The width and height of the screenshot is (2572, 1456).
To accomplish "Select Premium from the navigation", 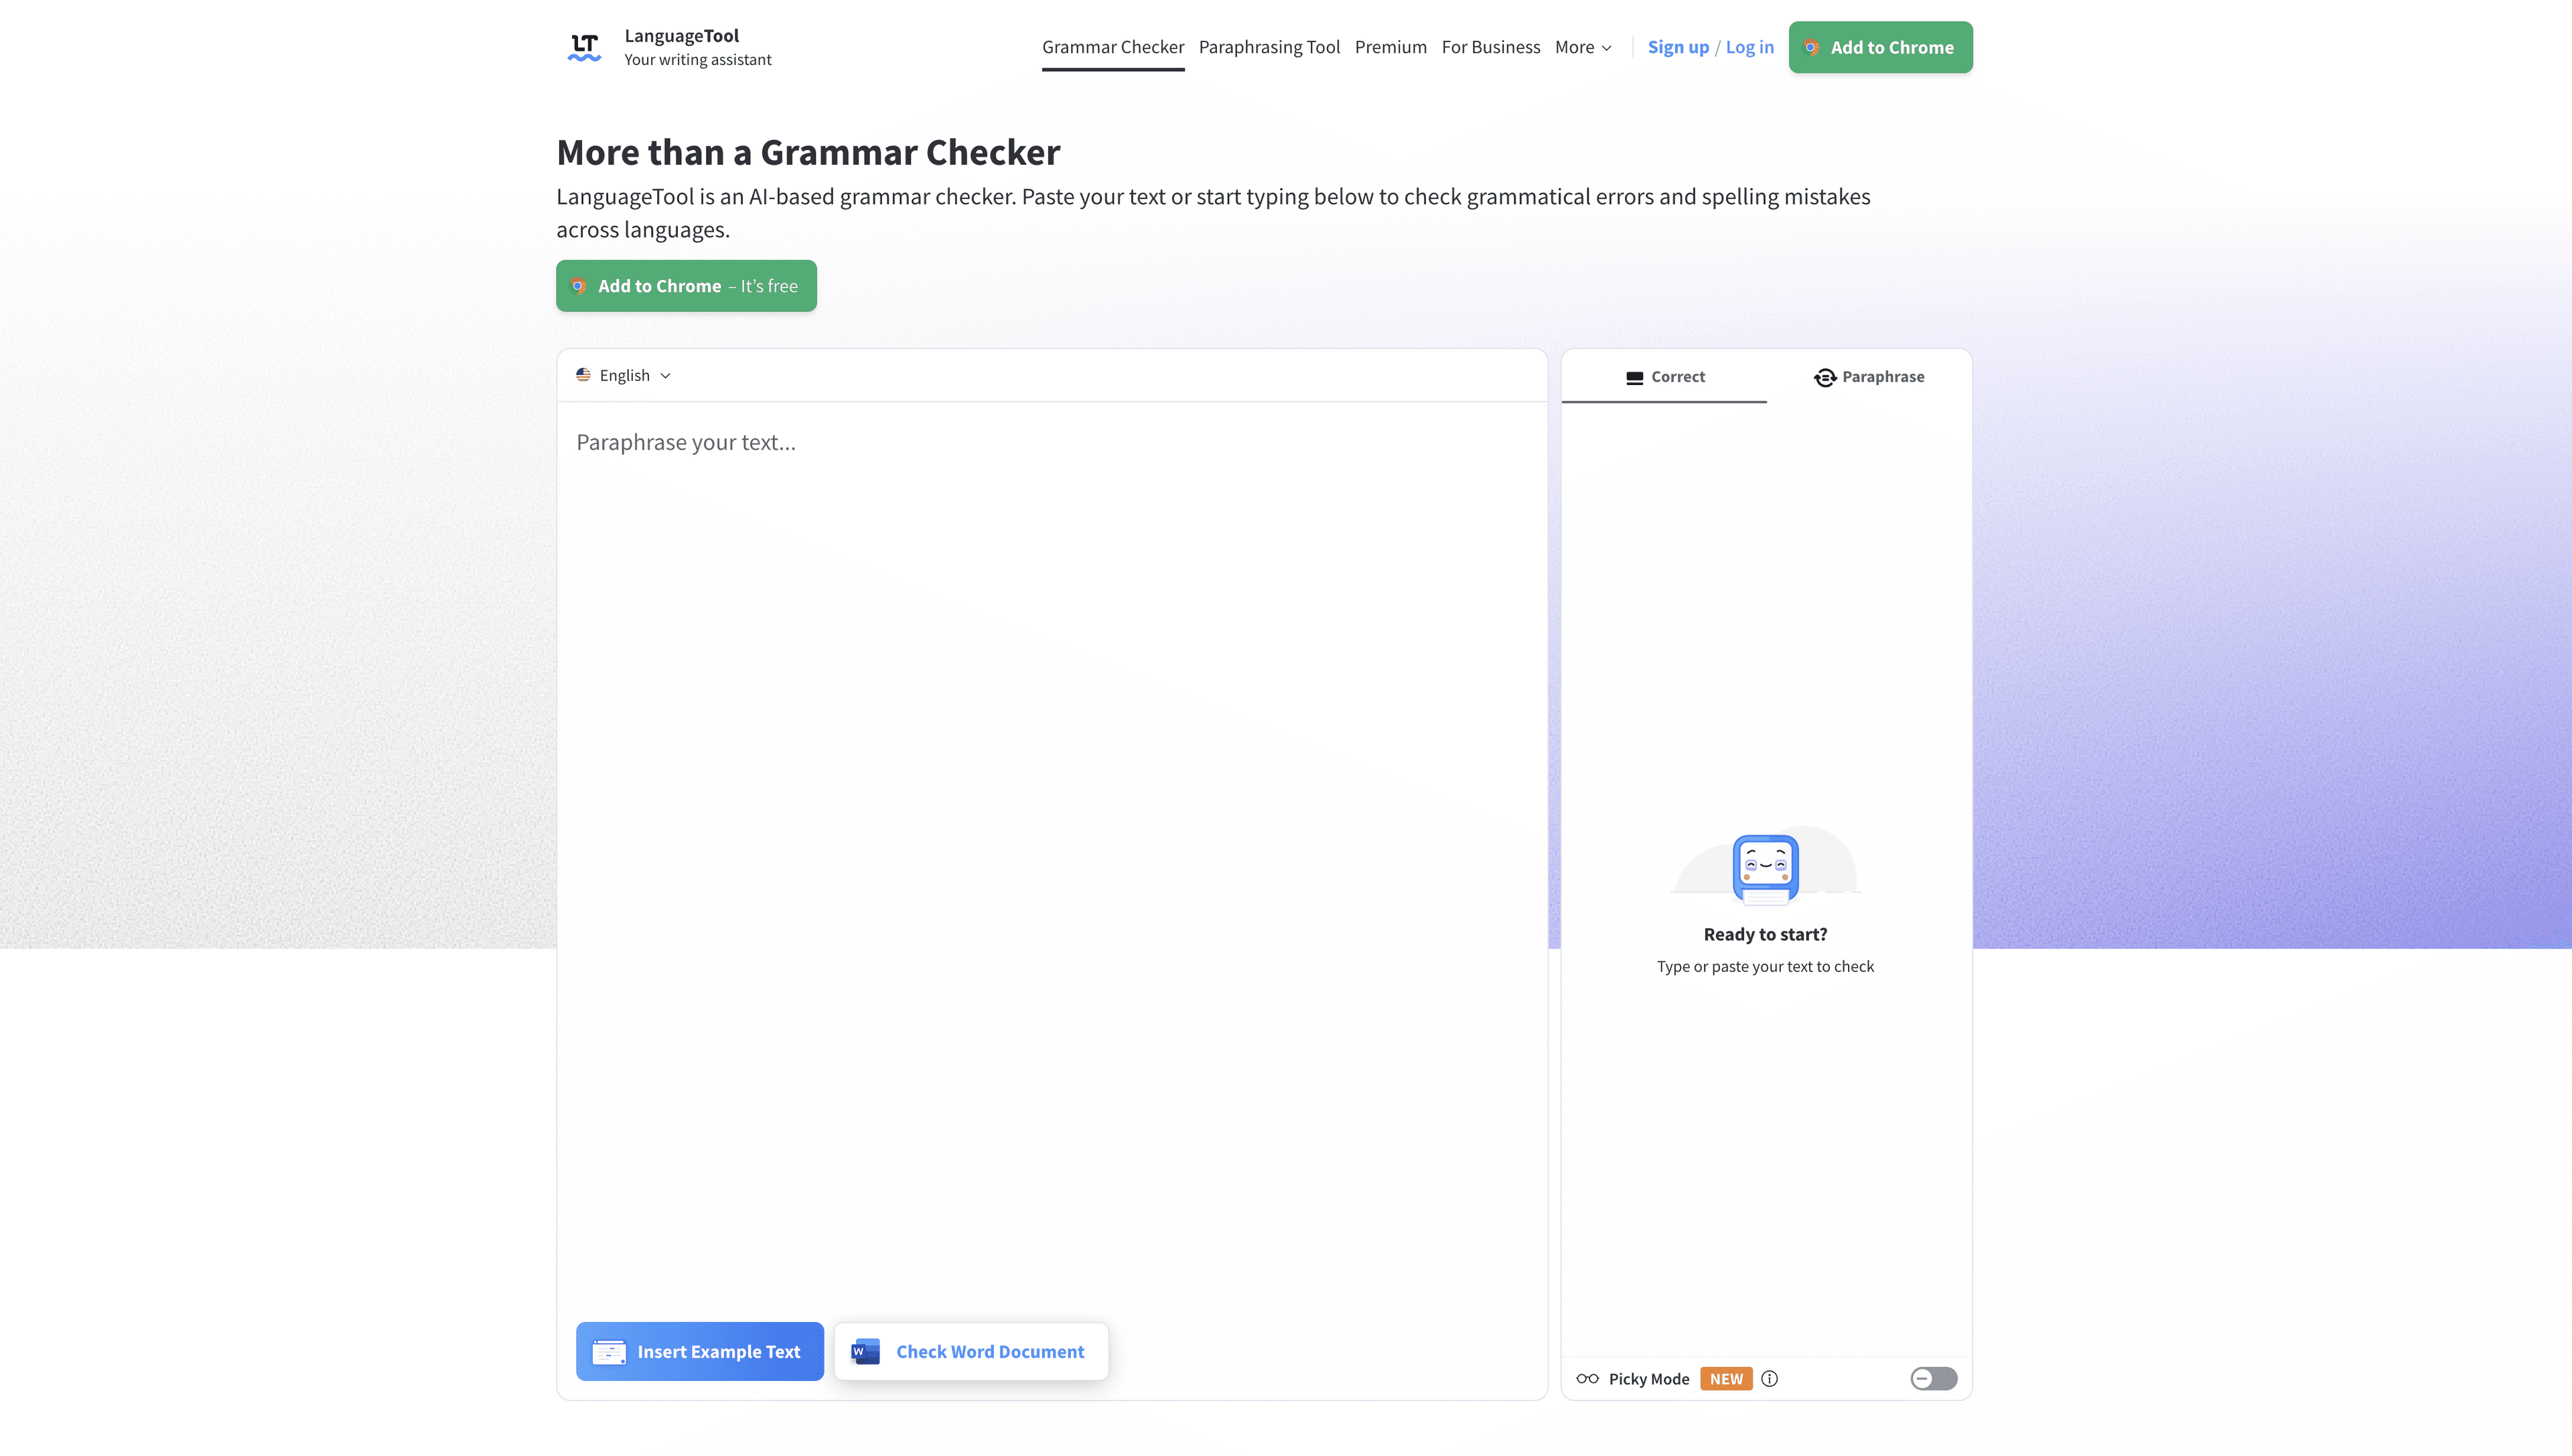I will (x=1391, y=47).
